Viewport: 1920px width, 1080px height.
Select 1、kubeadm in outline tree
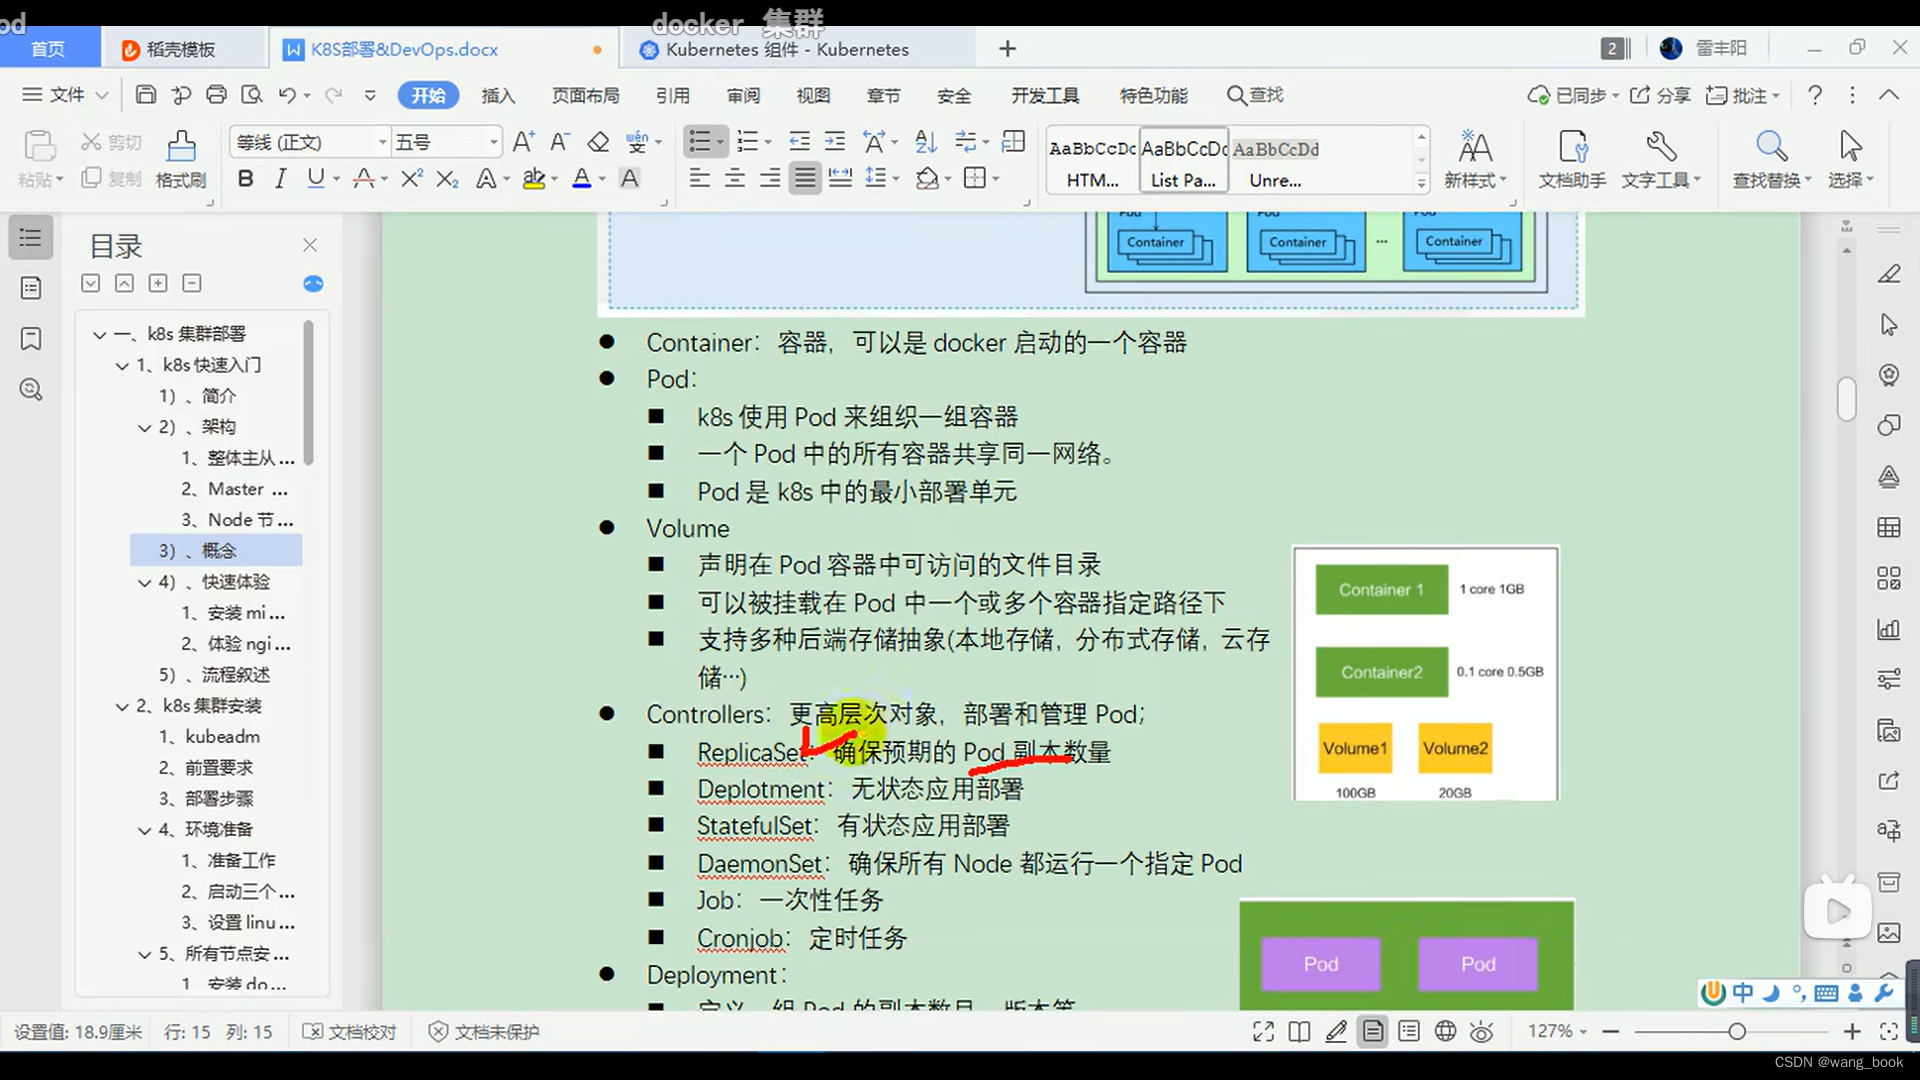coord(209,737)
